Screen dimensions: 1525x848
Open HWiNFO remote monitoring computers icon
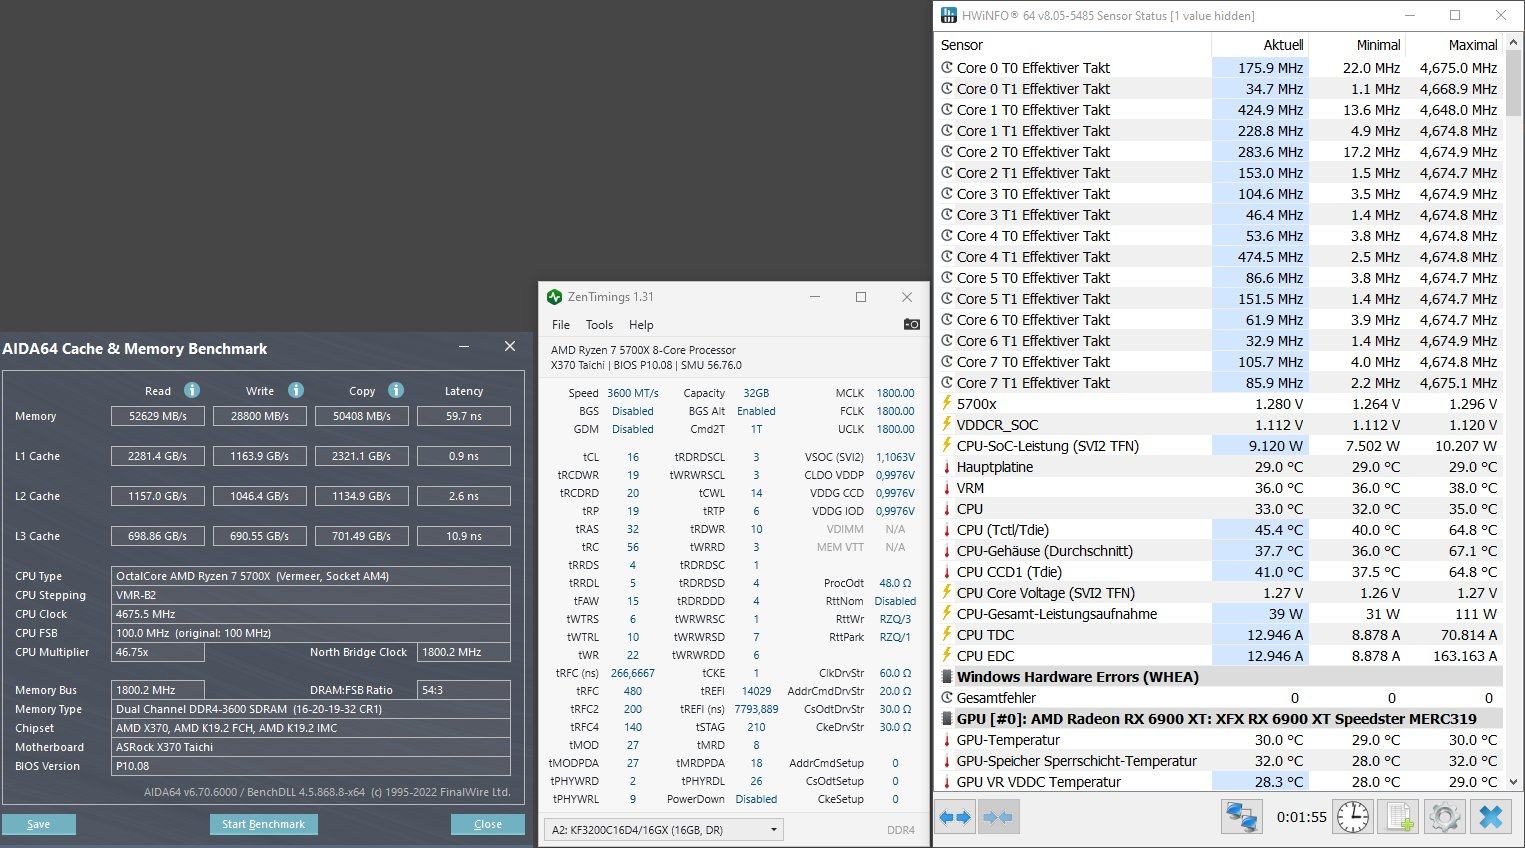click(x=1242, y=817)
